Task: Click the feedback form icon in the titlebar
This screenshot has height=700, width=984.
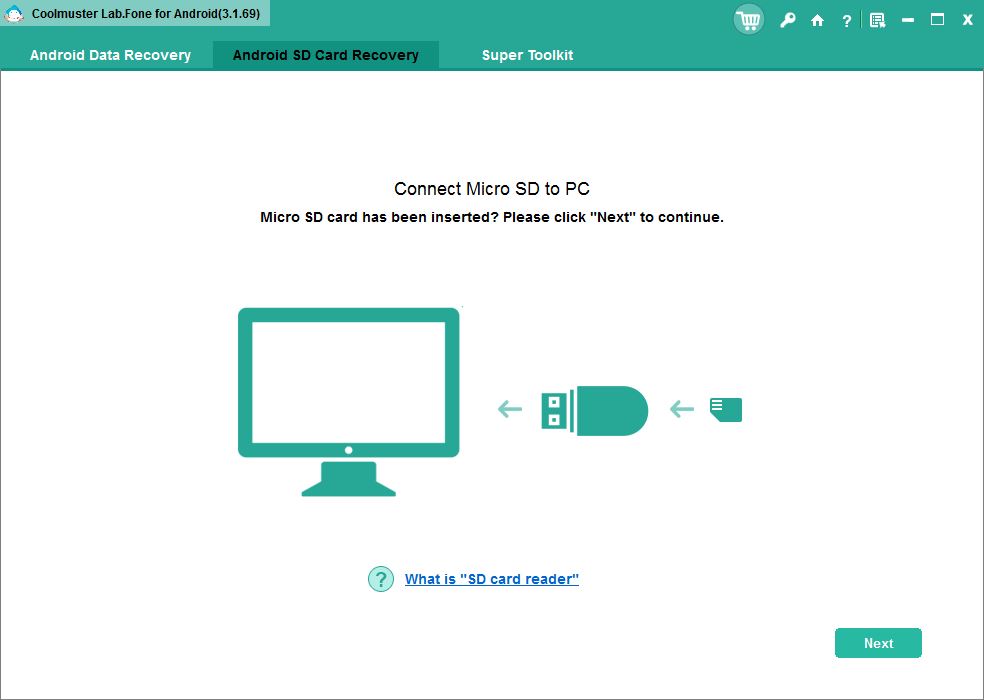Action: click(877, 20)
